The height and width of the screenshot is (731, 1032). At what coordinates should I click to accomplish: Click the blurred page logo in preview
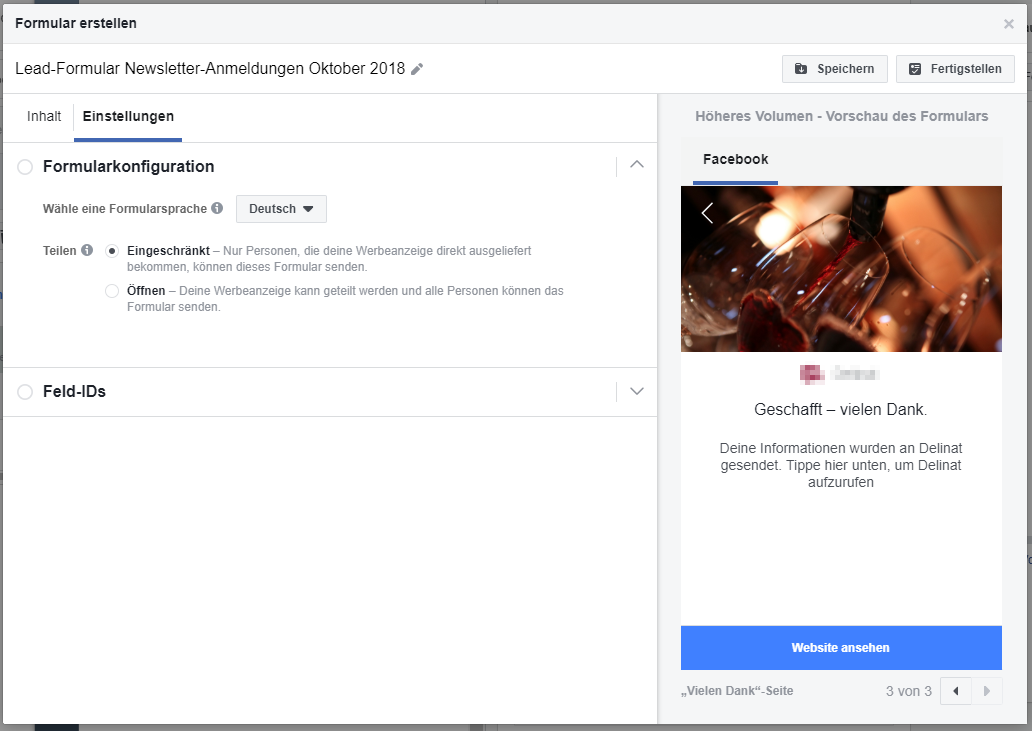point(812,374)
